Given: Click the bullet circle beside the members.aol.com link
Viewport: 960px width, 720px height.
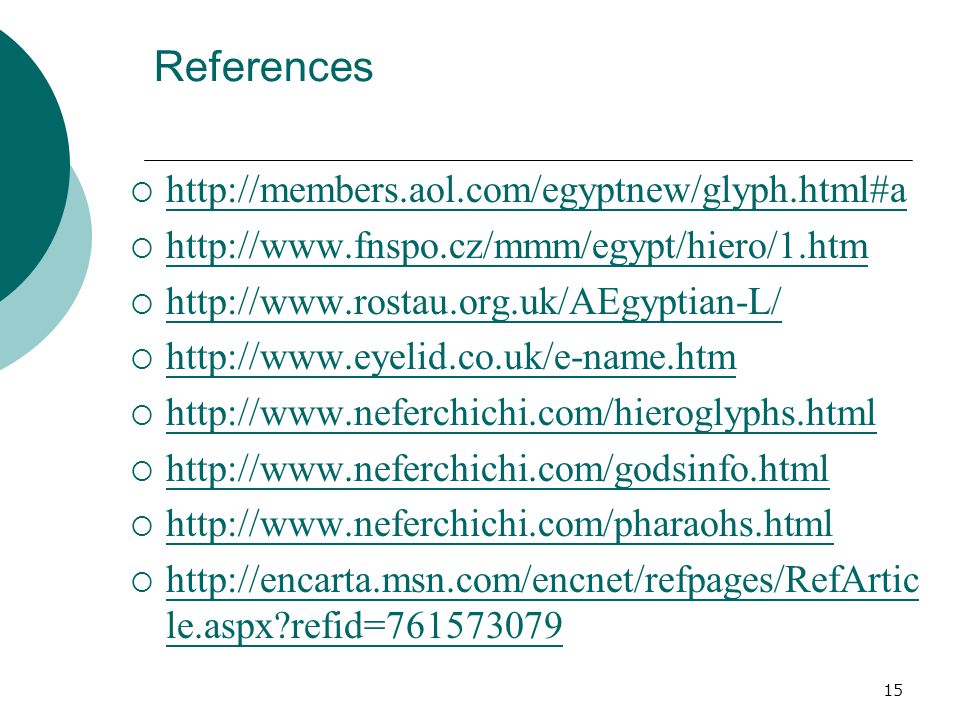Looking at the screenshot, I should click(x=141, y=192).
